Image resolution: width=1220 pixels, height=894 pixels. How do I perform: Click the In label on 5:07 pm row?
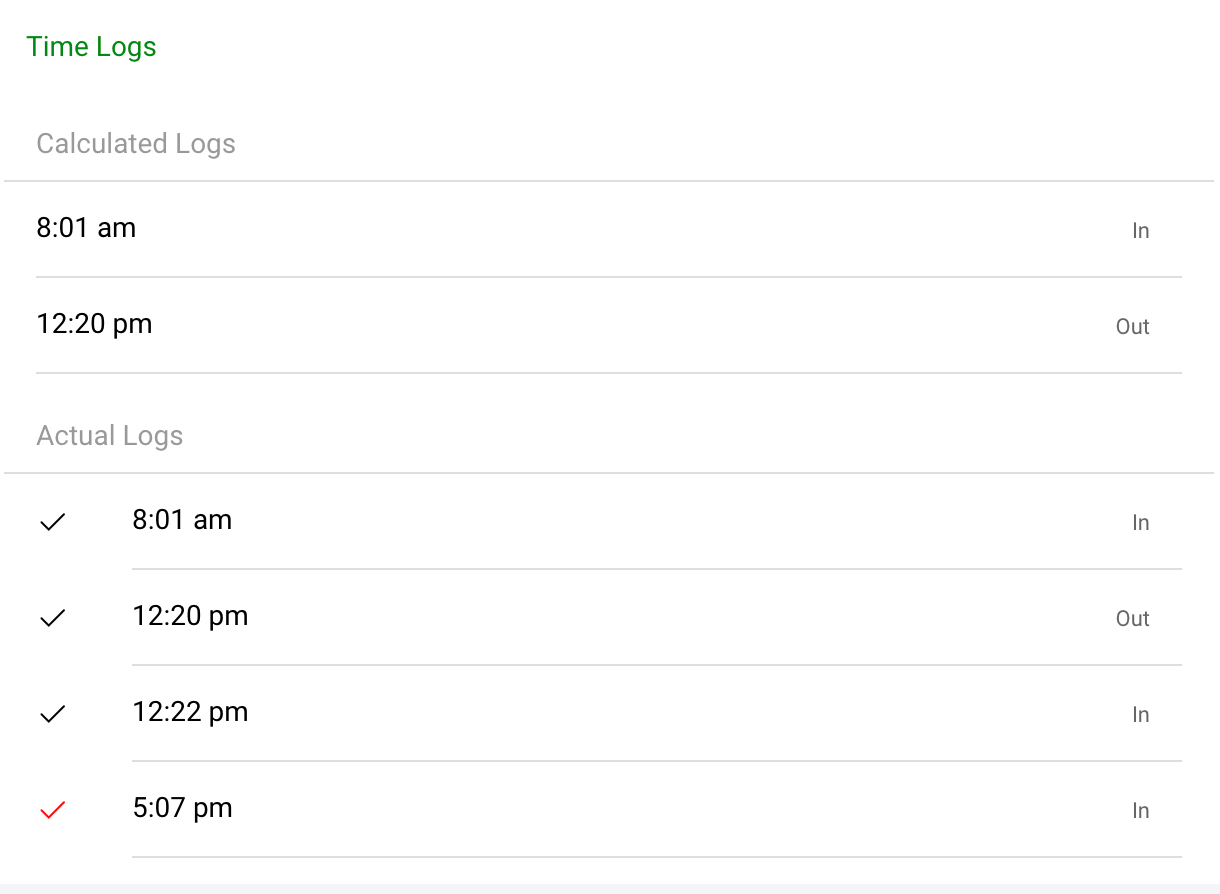click(1140, 811)
